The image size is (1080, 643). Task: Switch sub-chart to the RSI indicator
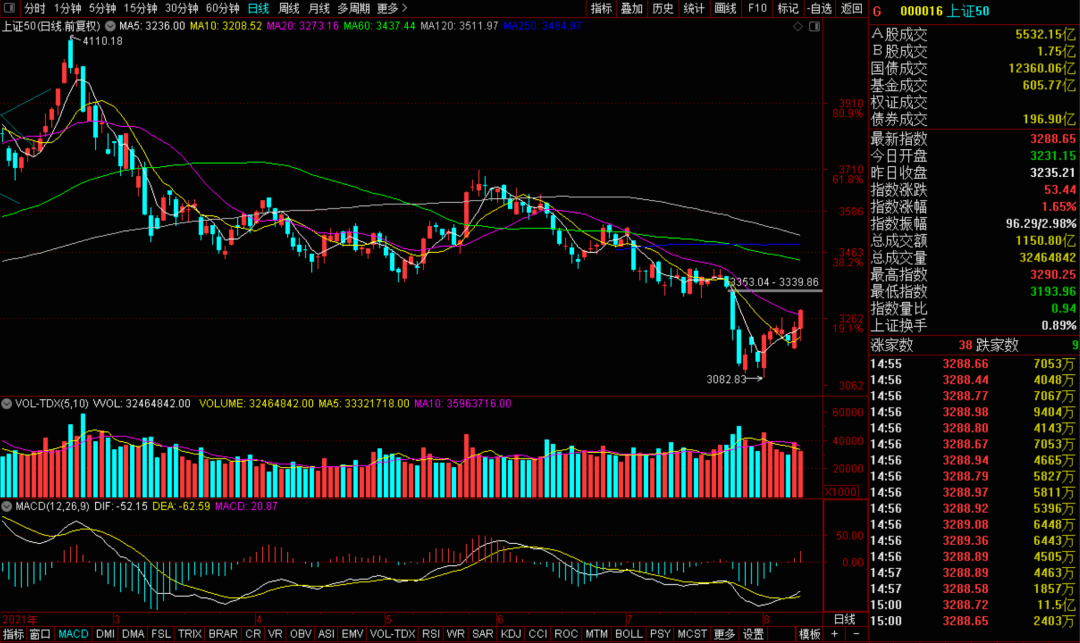[431, 634]
